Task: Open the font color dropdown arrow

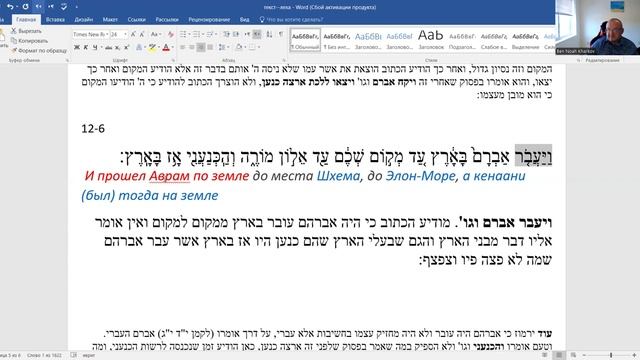Action: [172, 47]
